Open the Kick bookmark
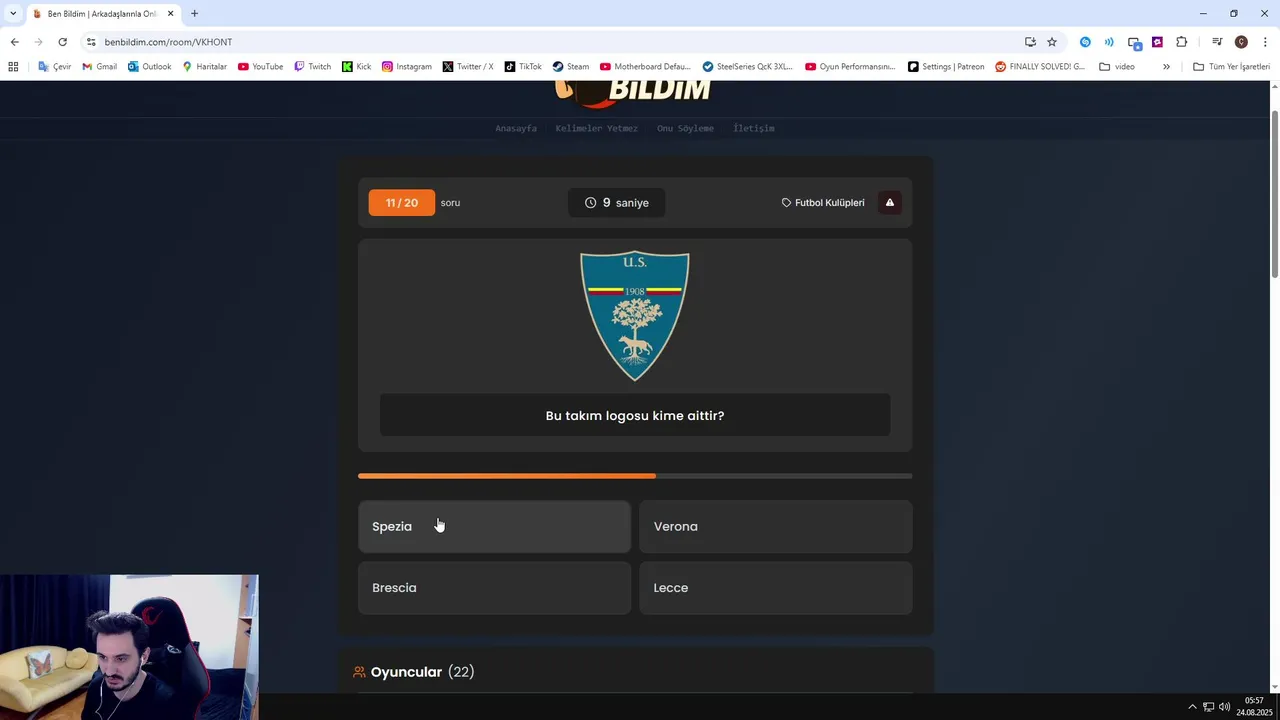The width and height of the screenshot is (1280, 720). click(x=356, y=67)
